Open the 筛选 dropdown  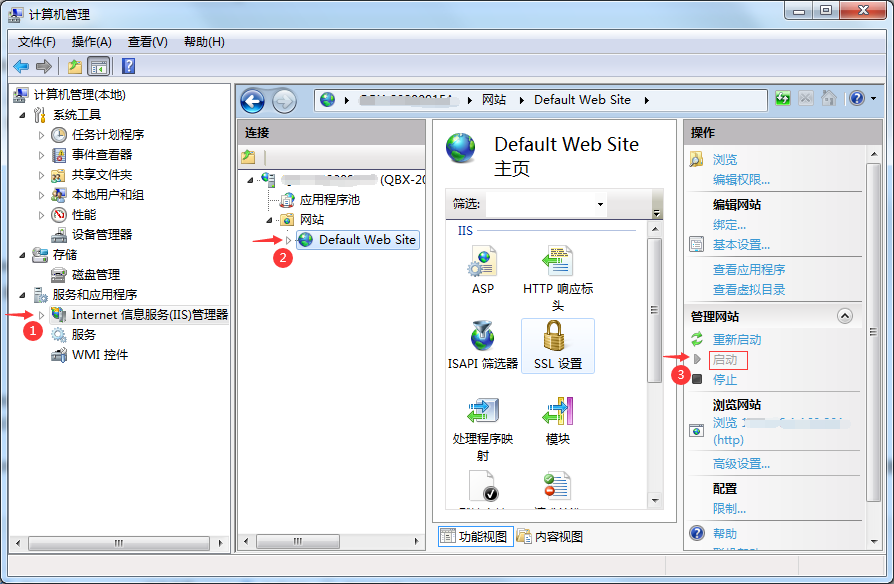pos(600,204)
